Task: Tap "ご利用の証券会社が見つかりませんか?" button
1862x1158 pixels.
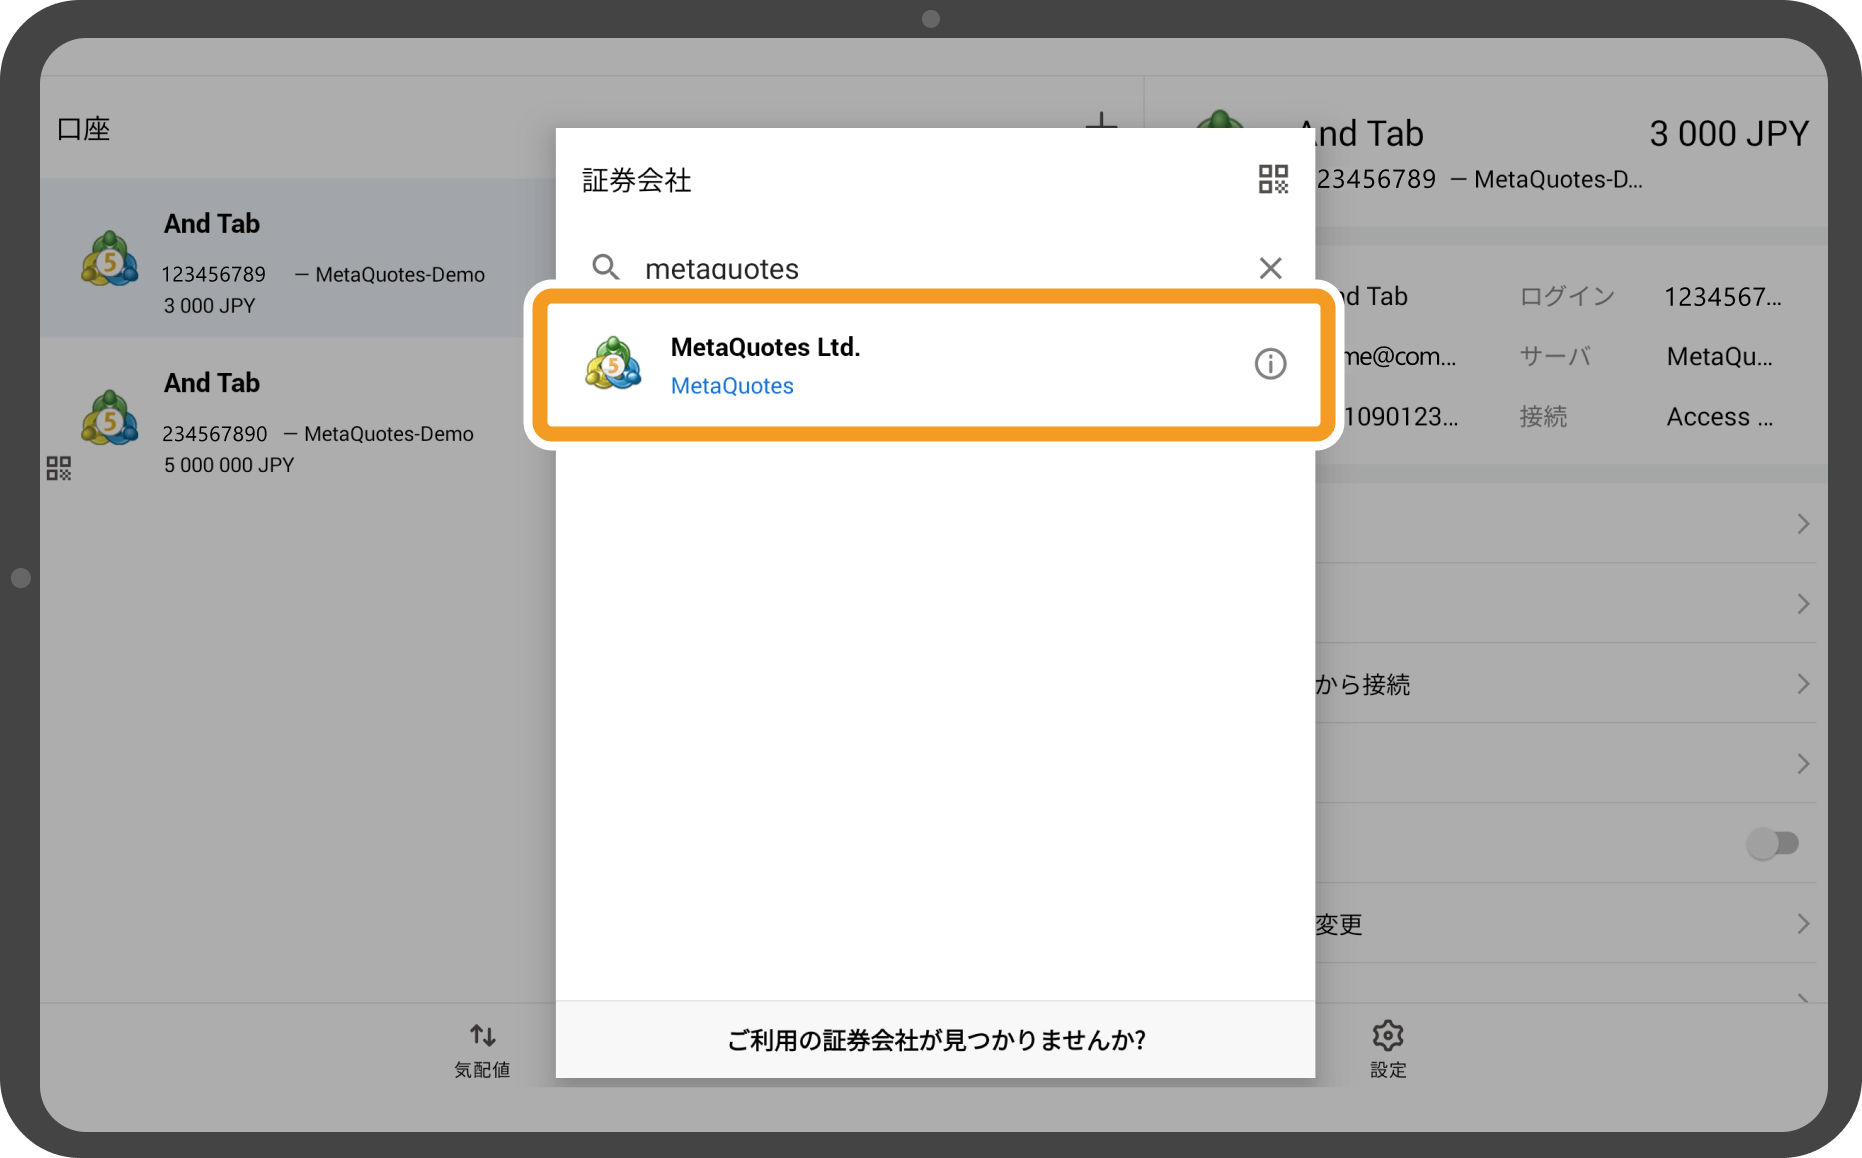Action: (935, 1040)
